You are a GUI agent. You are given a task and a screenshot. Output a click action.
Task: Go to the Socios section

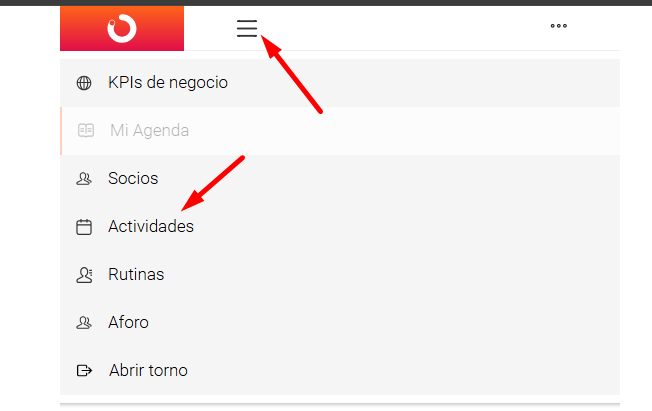click(340, 178)
